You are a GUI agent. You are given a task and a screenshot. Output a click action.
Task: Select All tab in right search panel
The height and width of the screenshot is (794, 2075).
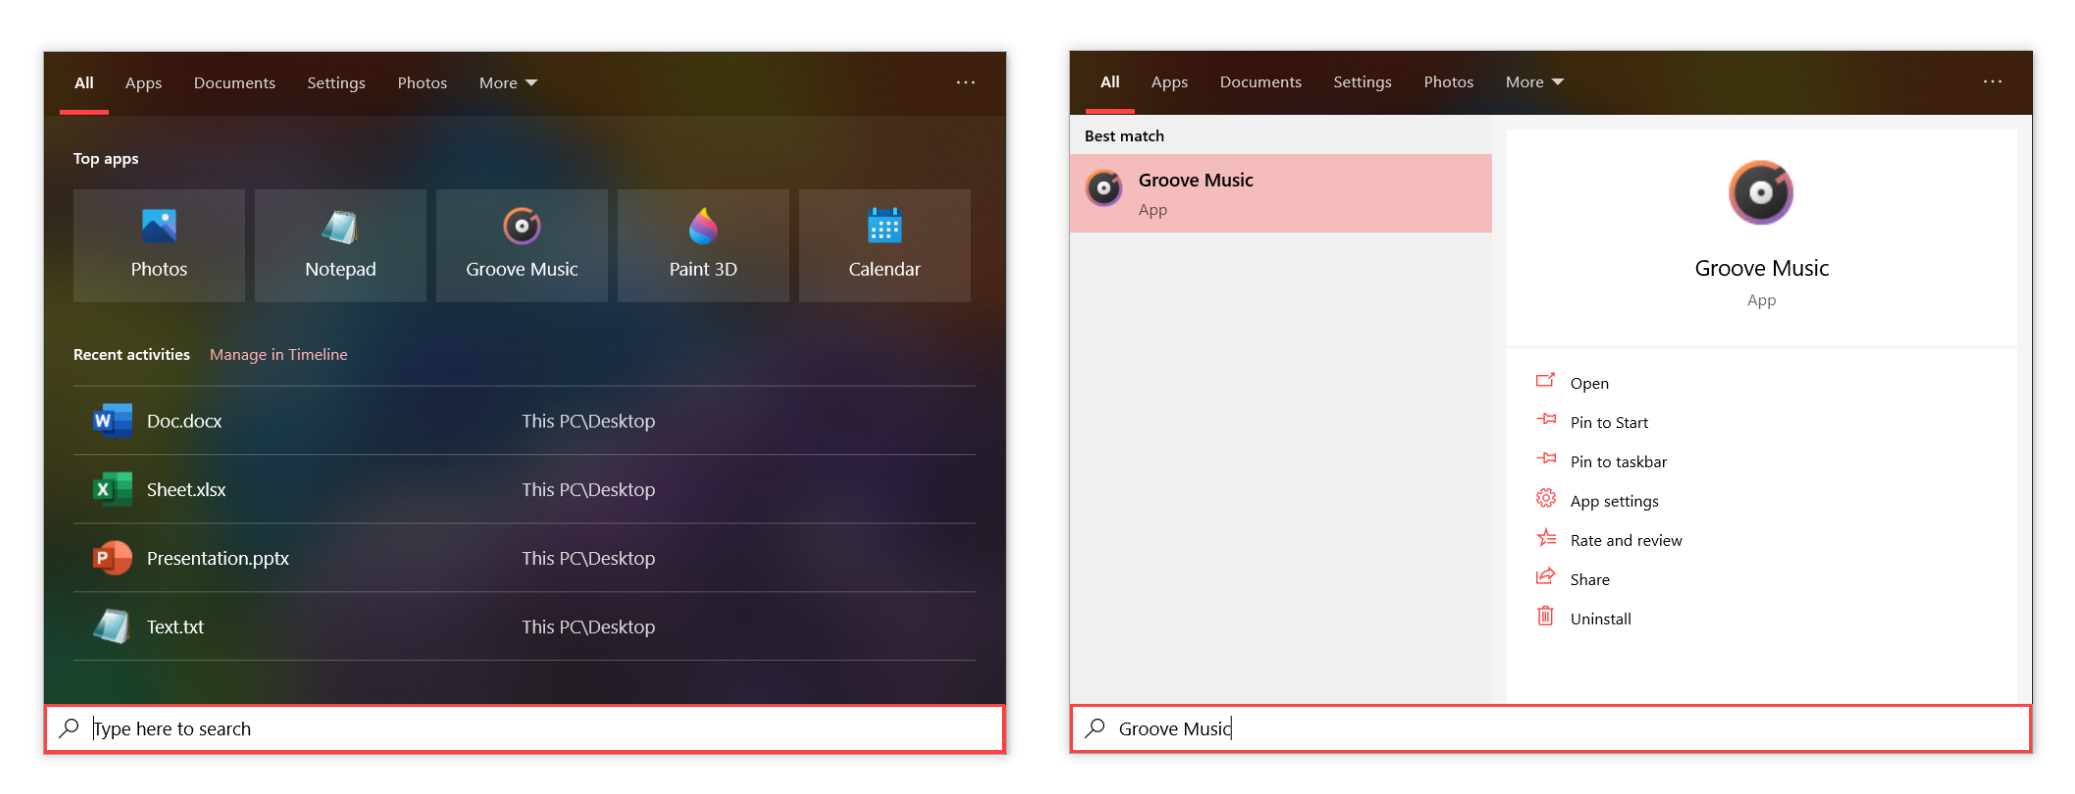1110,82
